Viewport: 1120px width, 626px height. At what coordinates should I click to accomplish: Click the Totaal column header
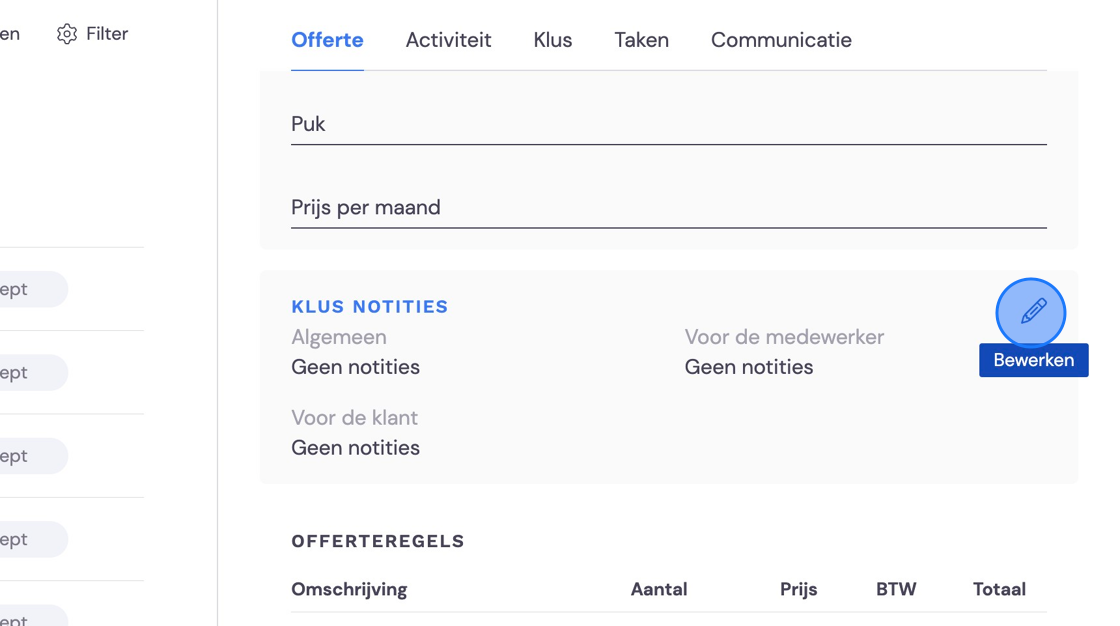click(999, 590)
